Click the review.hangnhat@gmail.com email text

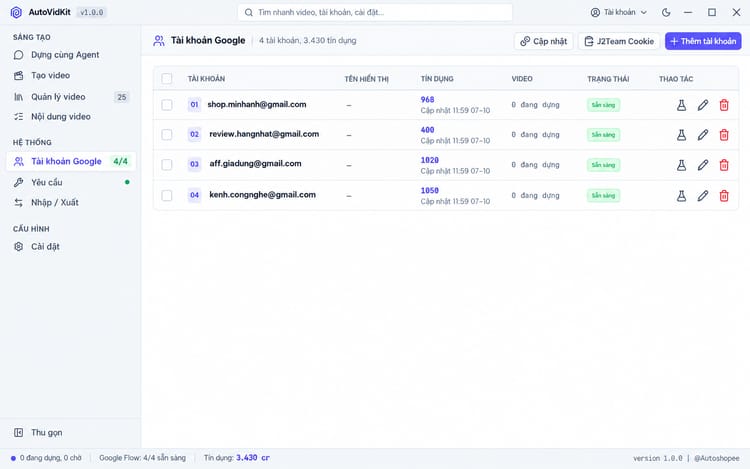[264, 134]
